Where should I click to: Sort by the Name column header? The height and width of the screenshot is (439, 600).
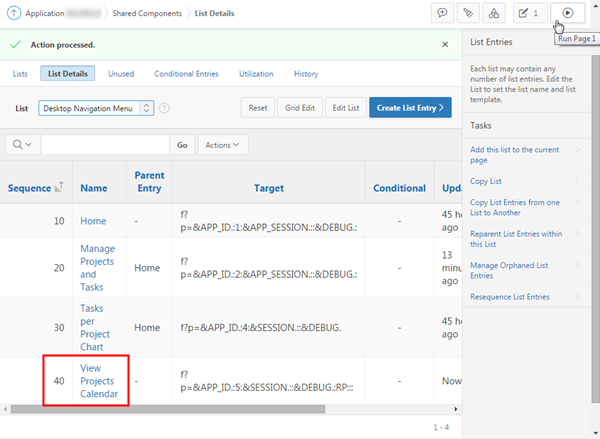tap(94, 188)
